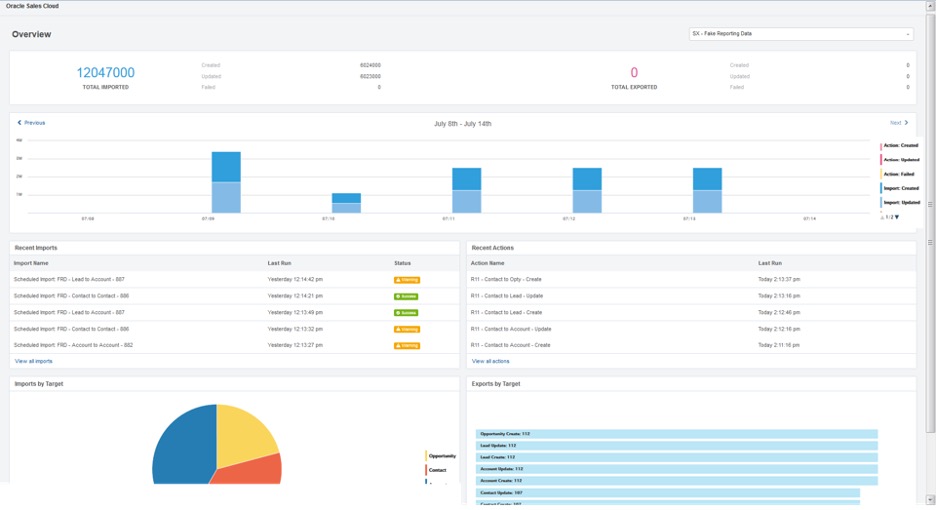The width and height of the screenshot is (936, 510).
Task: Click the 07/12 import bar
Action: tap(587, 191)
